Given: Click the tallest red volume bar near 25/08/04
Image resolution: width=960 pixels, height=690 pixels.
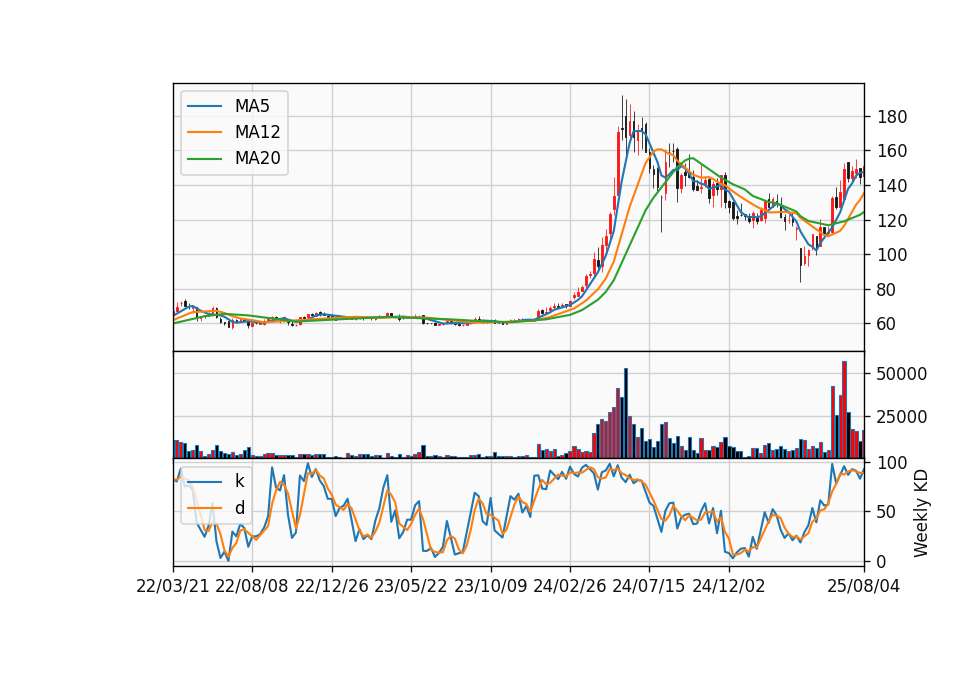Looking at the screenshot, I should pyautogui.click(x=844, y=410).
